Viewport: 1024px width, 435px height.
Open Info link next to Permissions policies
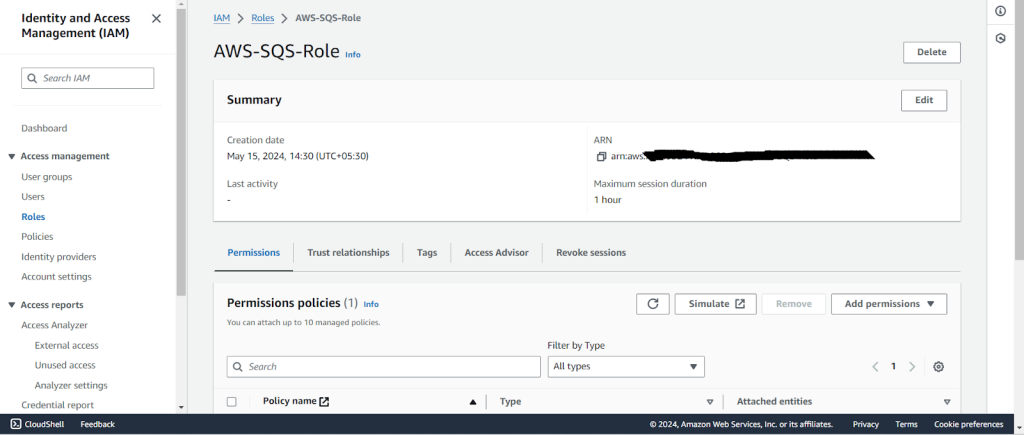pos(371,304)
